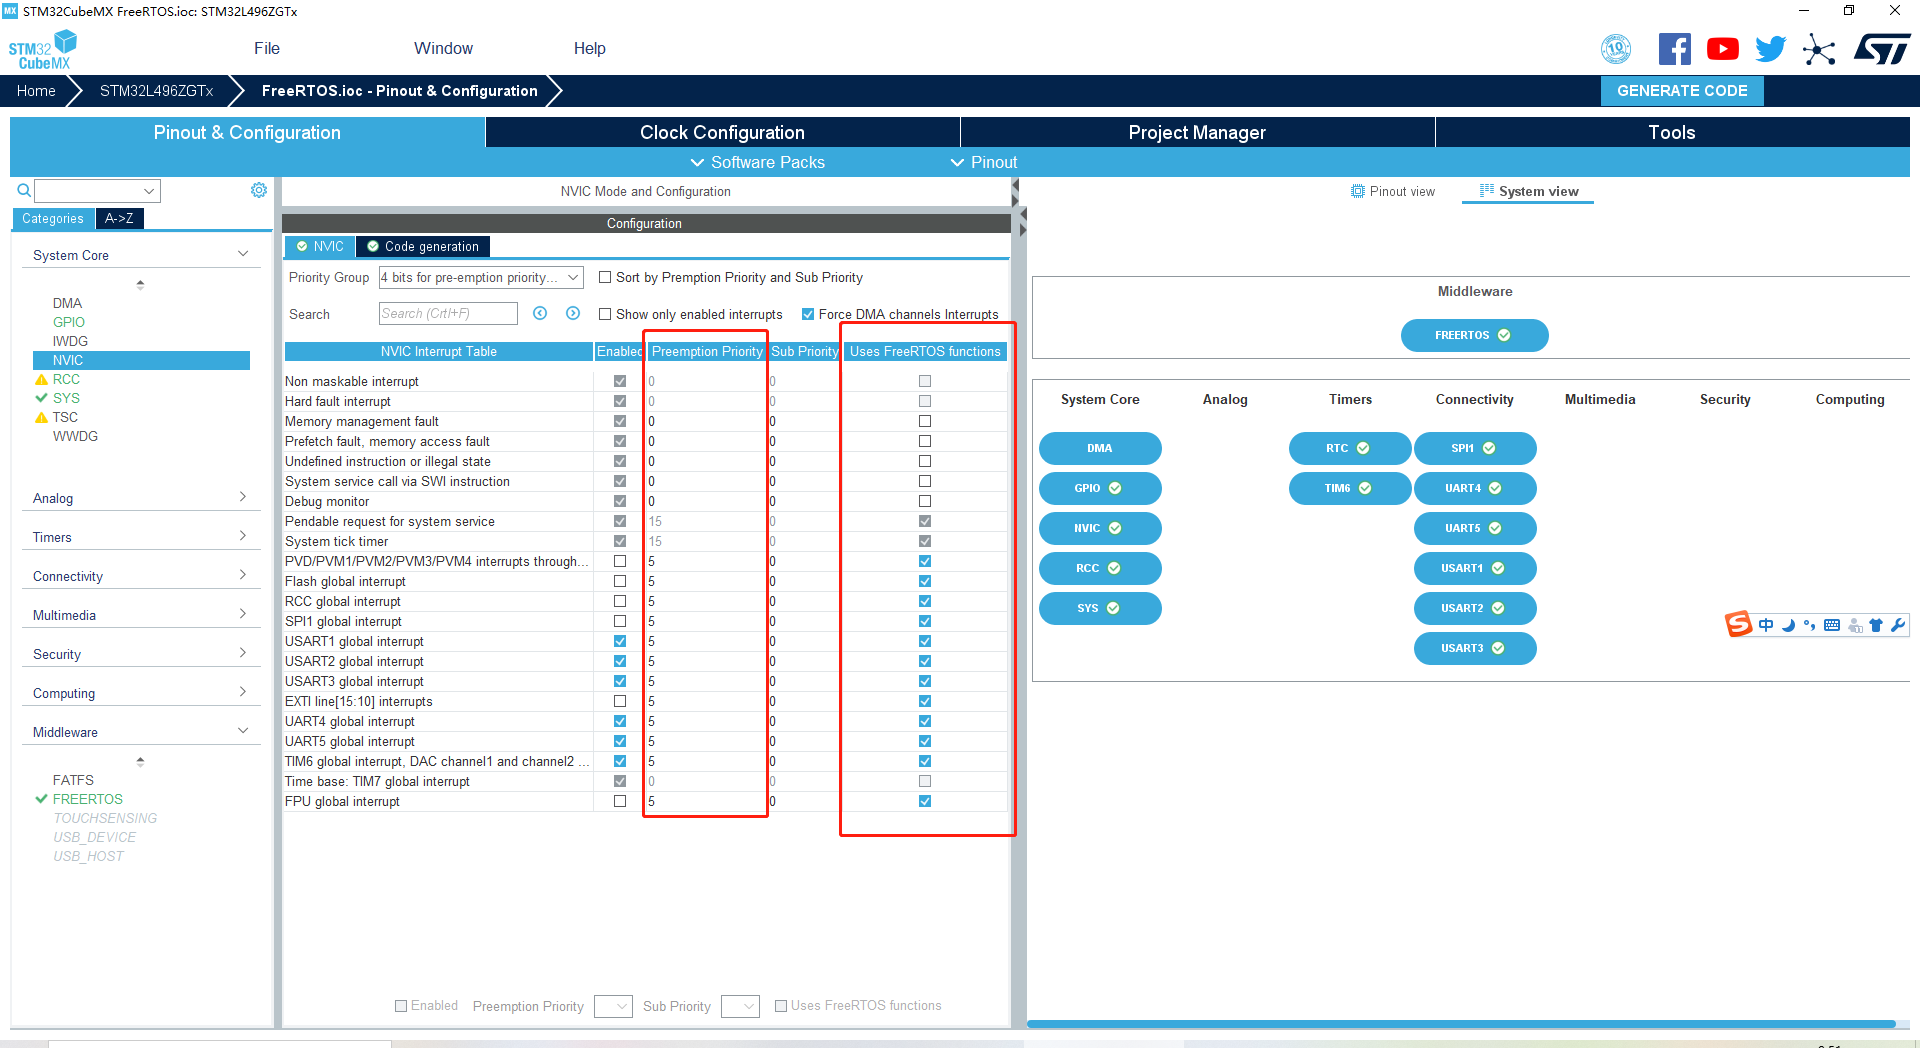Uncheck Uses FreeRTOS functions for UART5 interrupt
Viewport: 1920px width, 1048px height.
point(925,741)
